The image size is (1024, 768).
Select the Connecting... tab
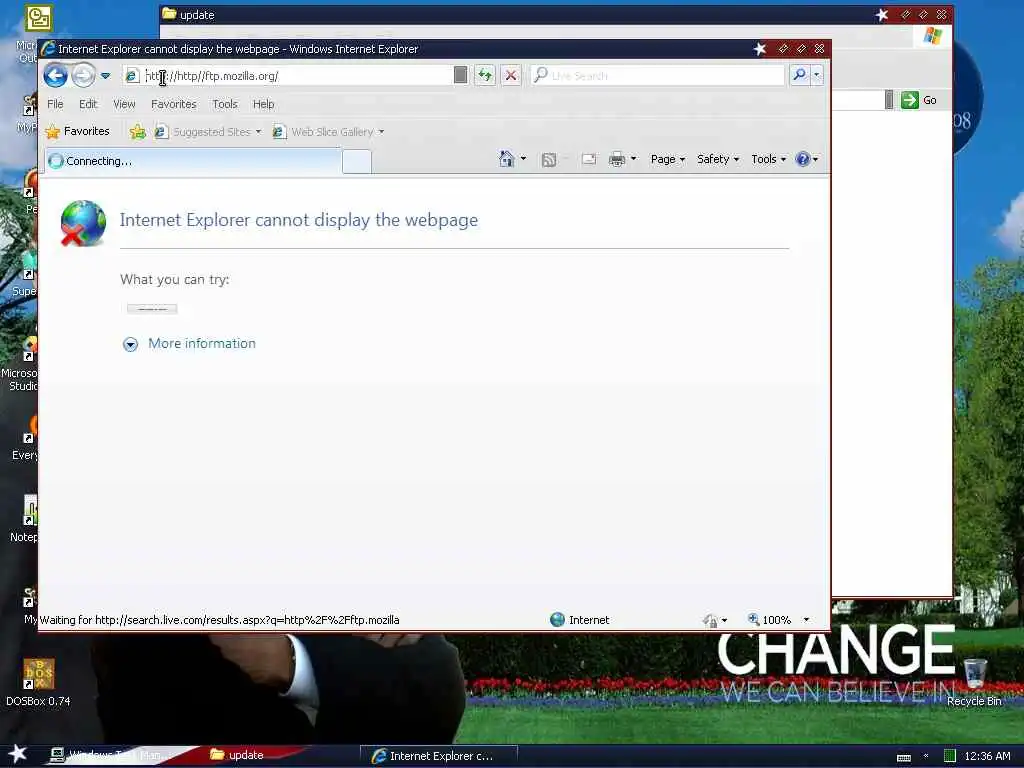point(193,161)
